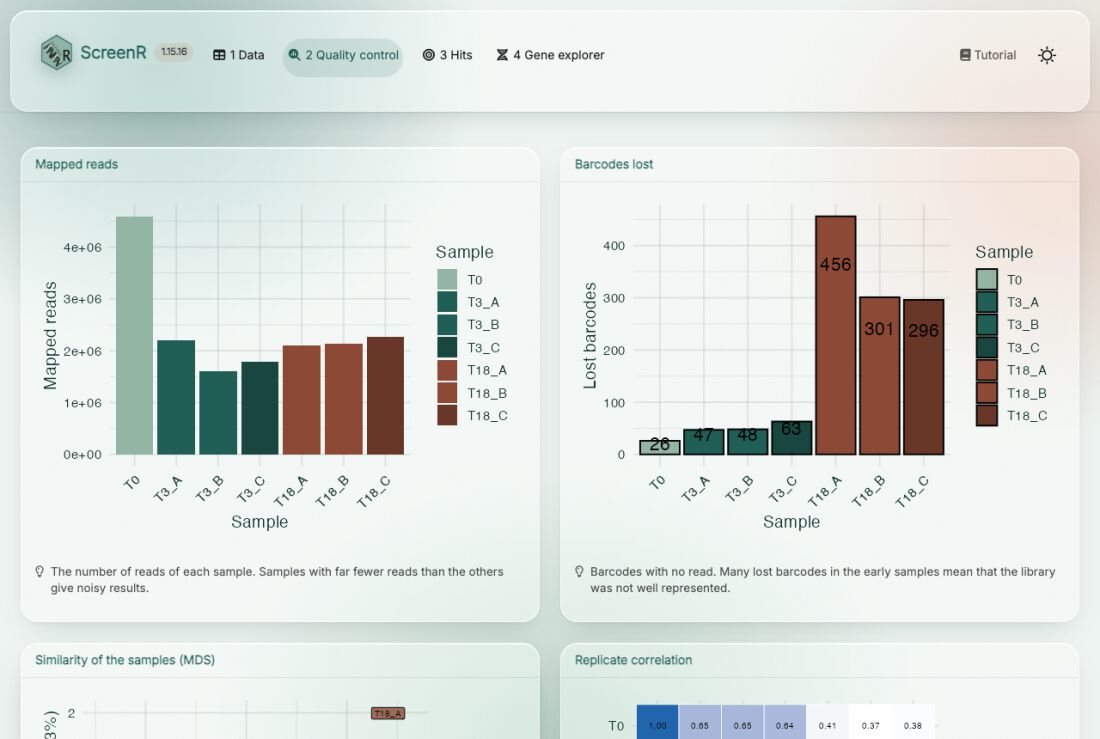Click the T0 bar in Mapped reads chart
The width and height of the screenshot is (1100, 739).
(135, 335)
